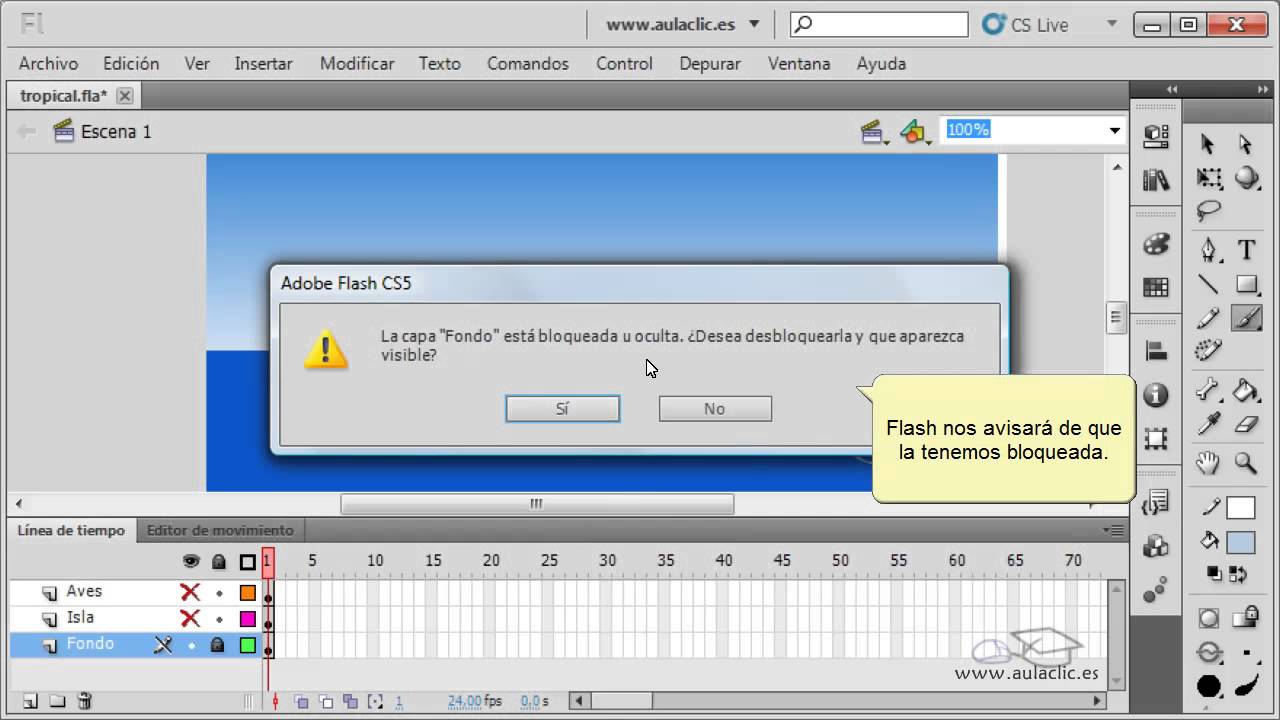This screenshot has width=1280, height=720.
Task: Toggle visibility of all layers eye
Action: click(x=191, y=562)
